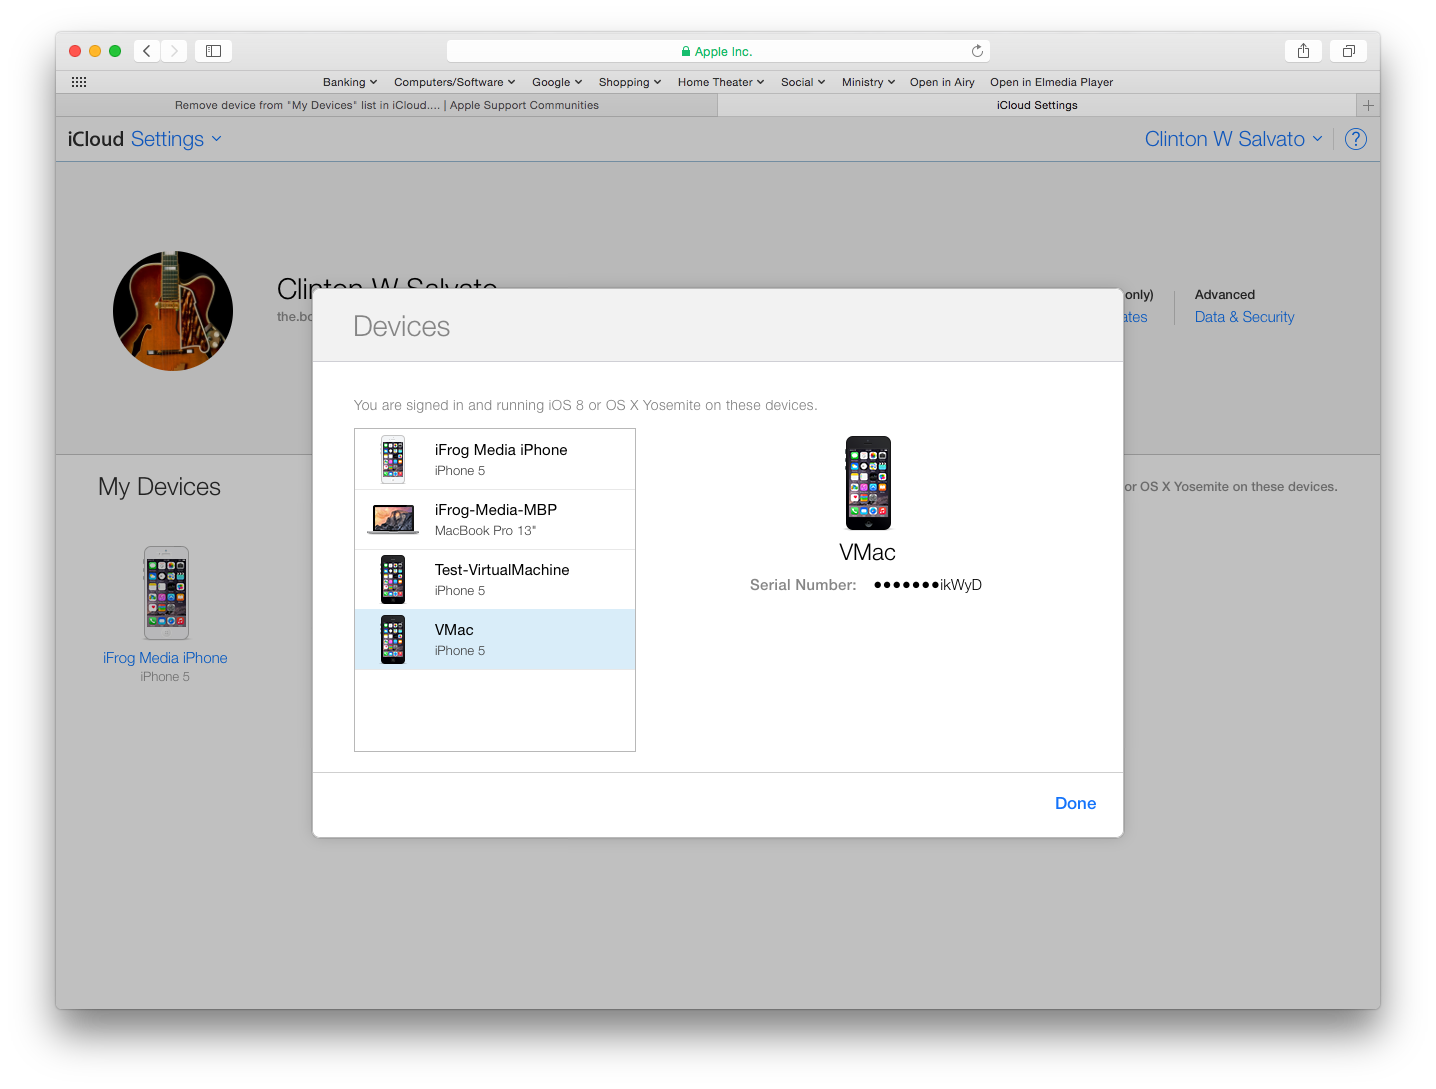This screenshot has width=1436, height=1089.
Task: Click the Advanced column label
Action: [x=1225, y=295]
